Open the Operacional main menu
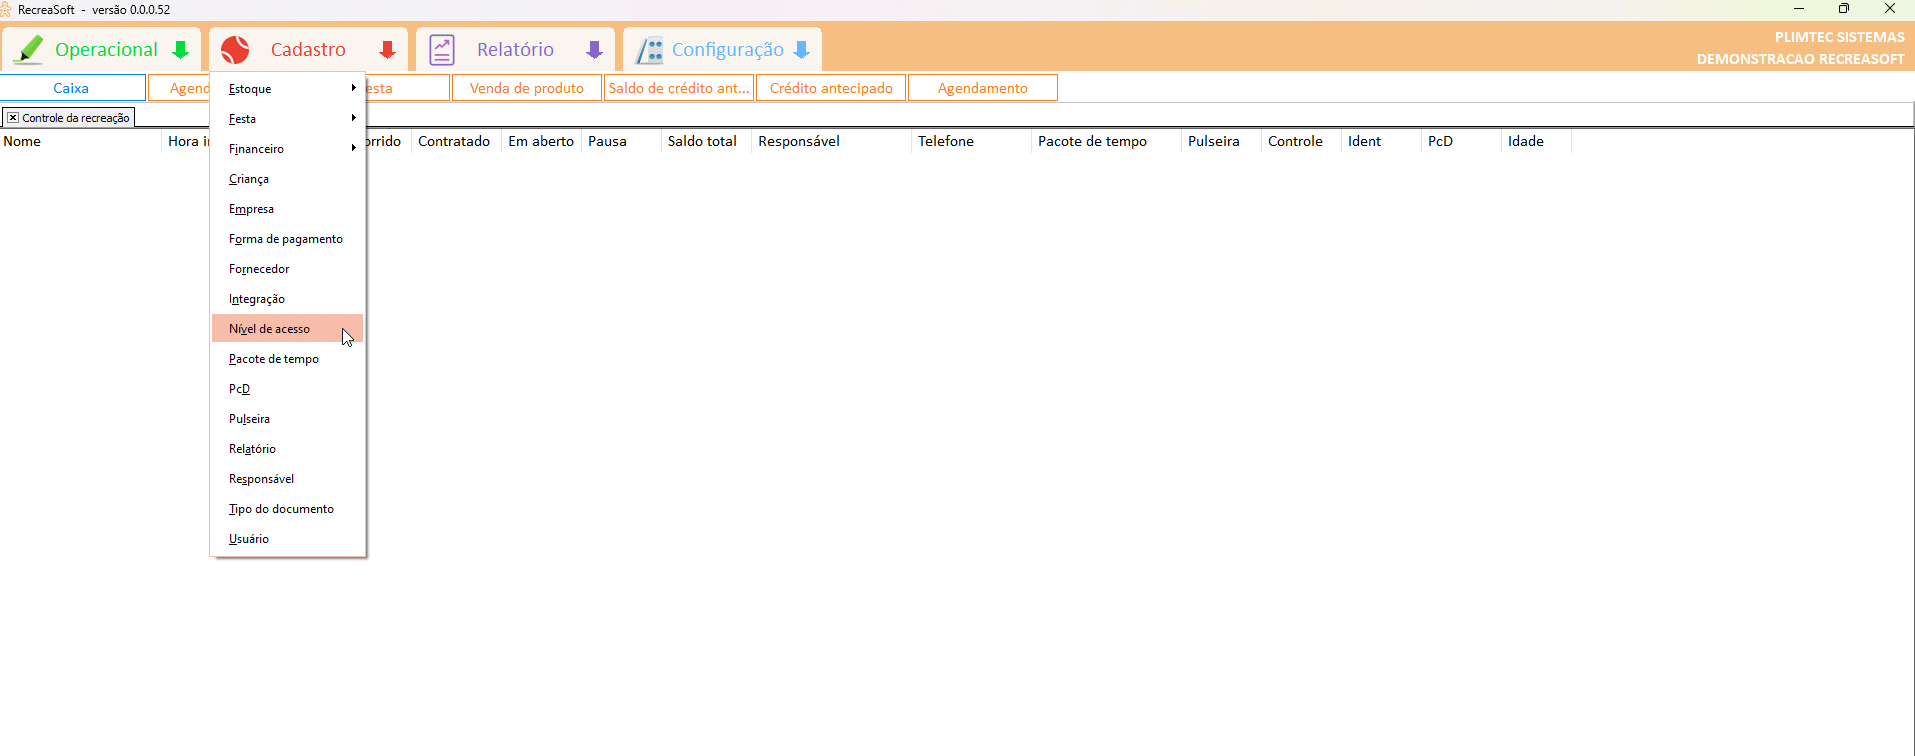This screenshot has width=1915, height=756. click(102, 49)
